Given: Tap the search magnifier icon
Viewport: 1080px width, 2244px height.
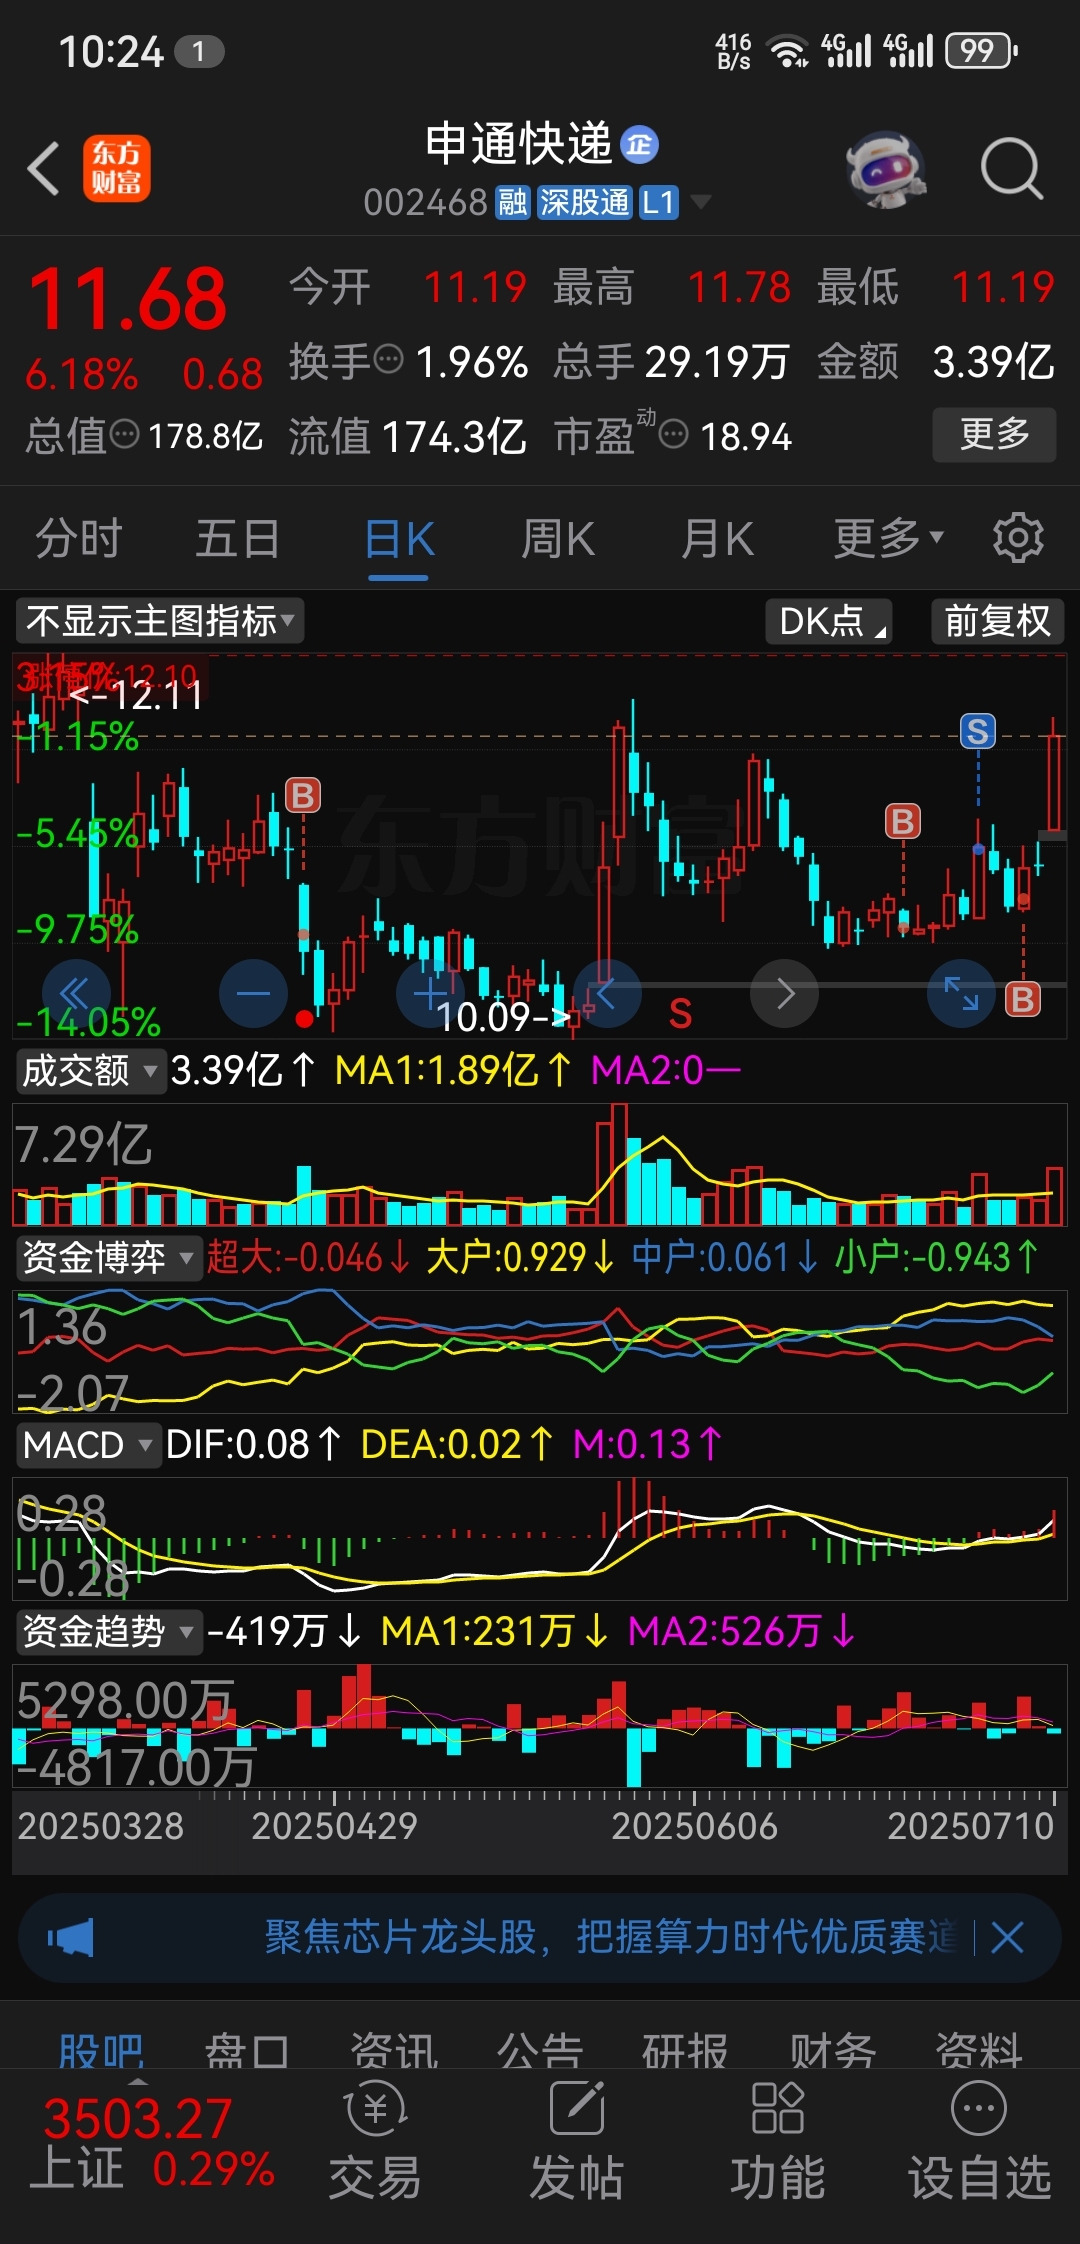Looking at the screenshot, I should pos(1011,168).
